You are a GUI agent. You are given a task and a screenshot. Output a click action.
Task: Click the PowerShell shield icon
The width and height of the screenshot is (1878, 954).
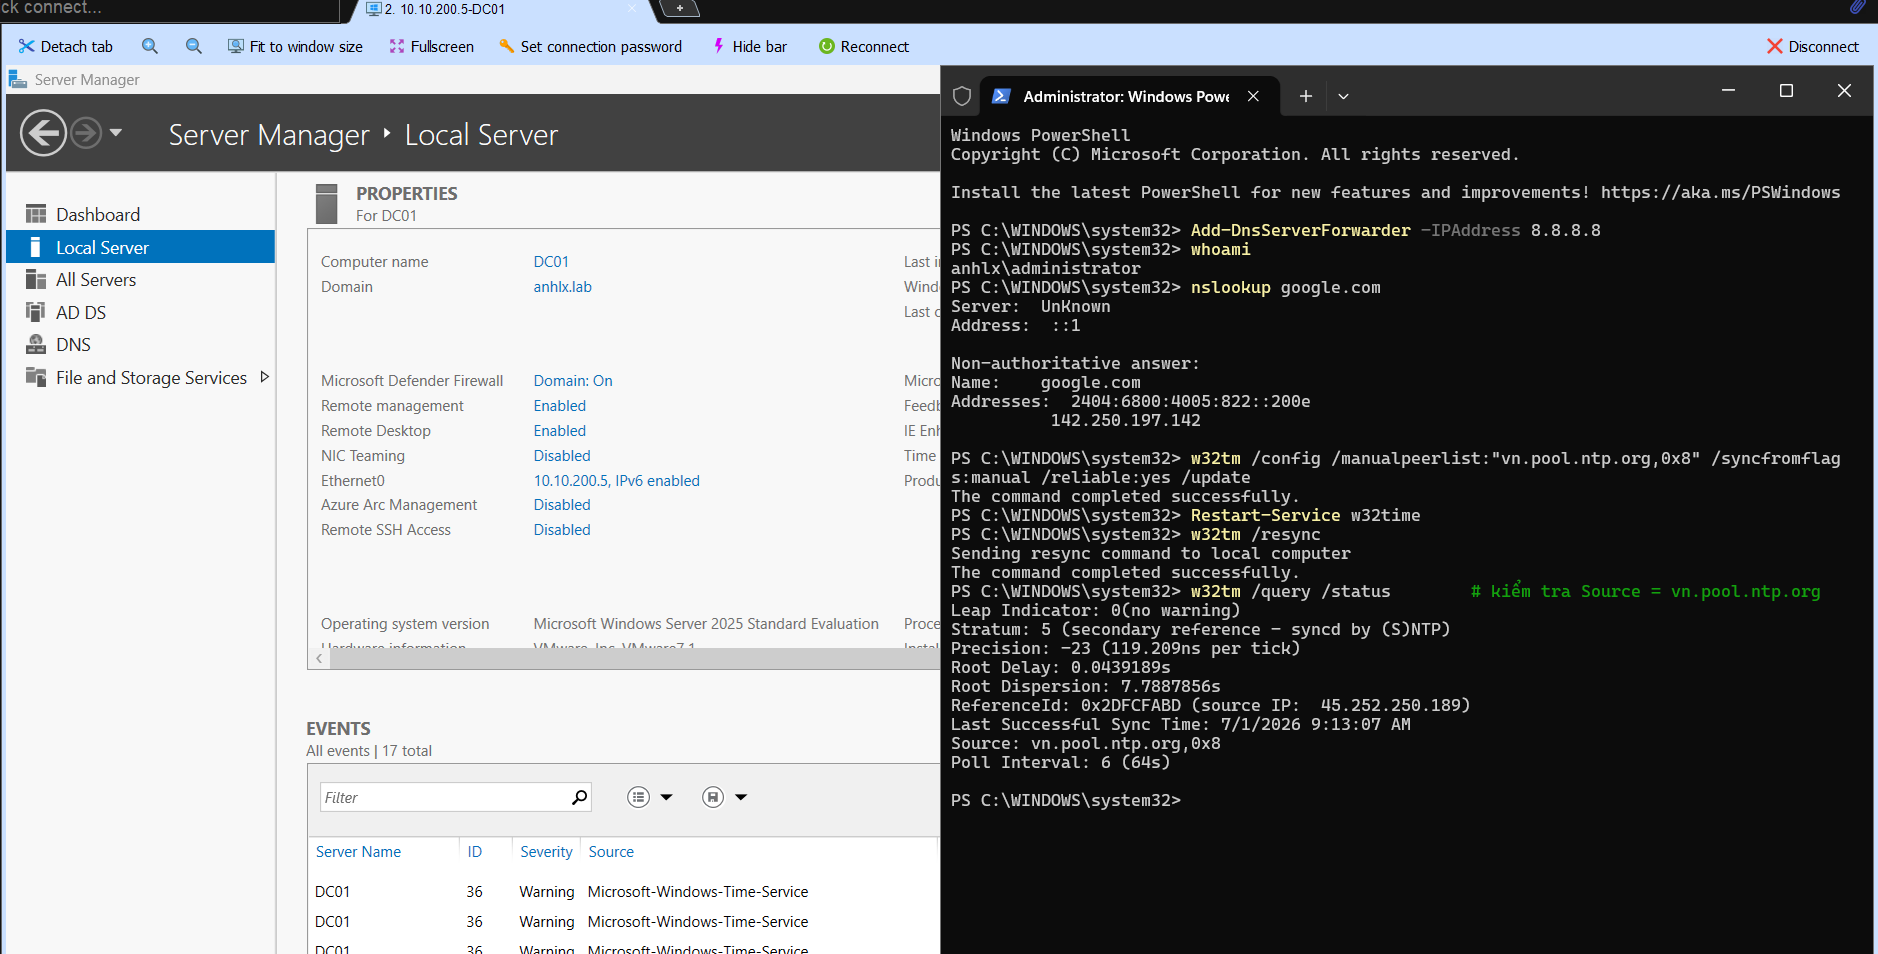pos(962,96)
